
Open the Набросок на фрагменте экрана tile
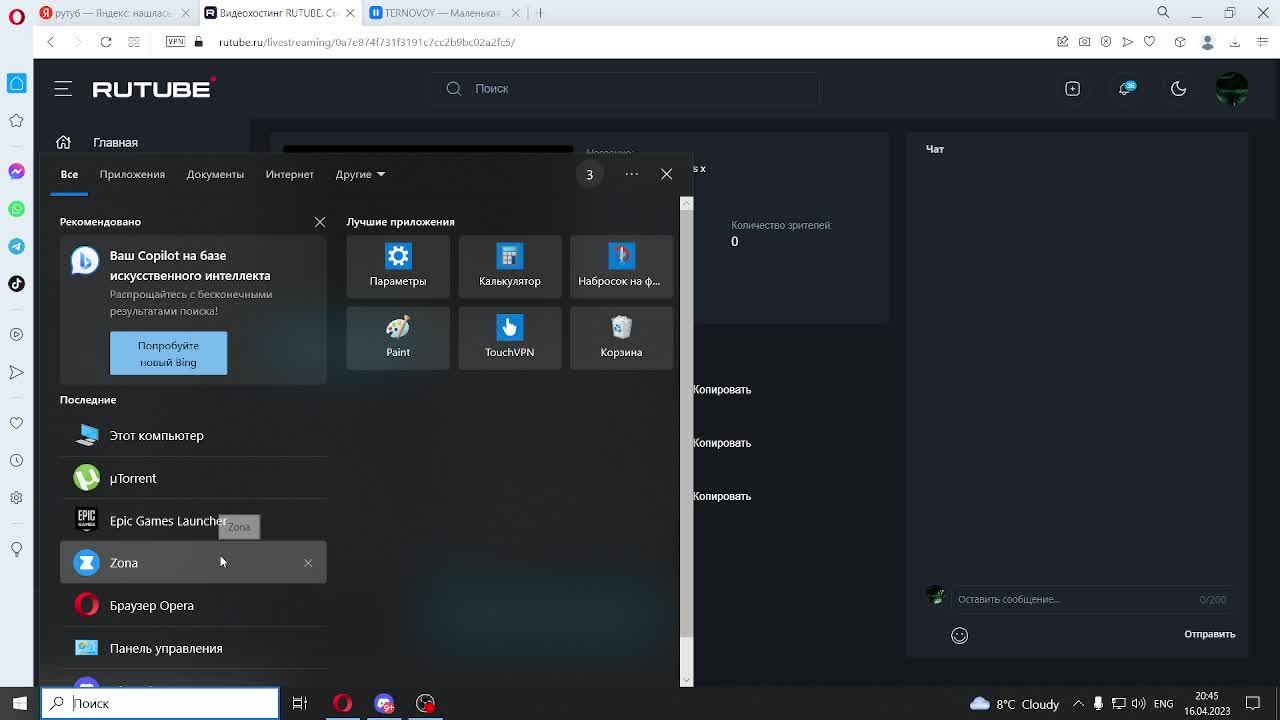coord(621,265)
